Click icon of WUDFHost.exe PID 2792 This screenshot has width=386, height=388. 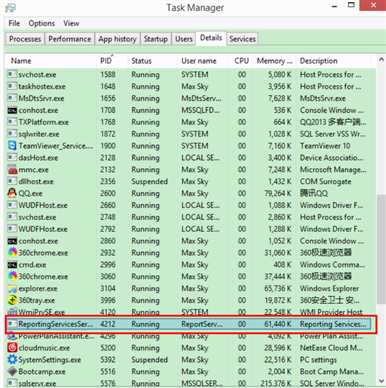point(12,229)
